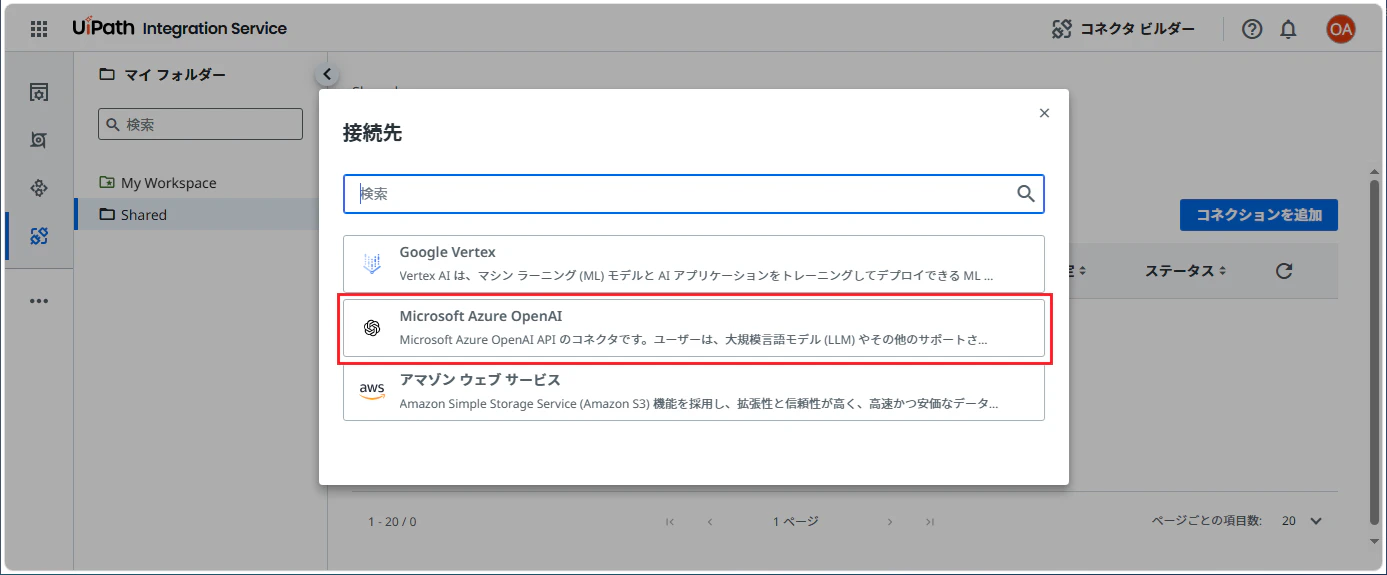Viewport: 1387px width, 575px height.
Task: Select My Workspace folder
Action: tap(168, 183)
